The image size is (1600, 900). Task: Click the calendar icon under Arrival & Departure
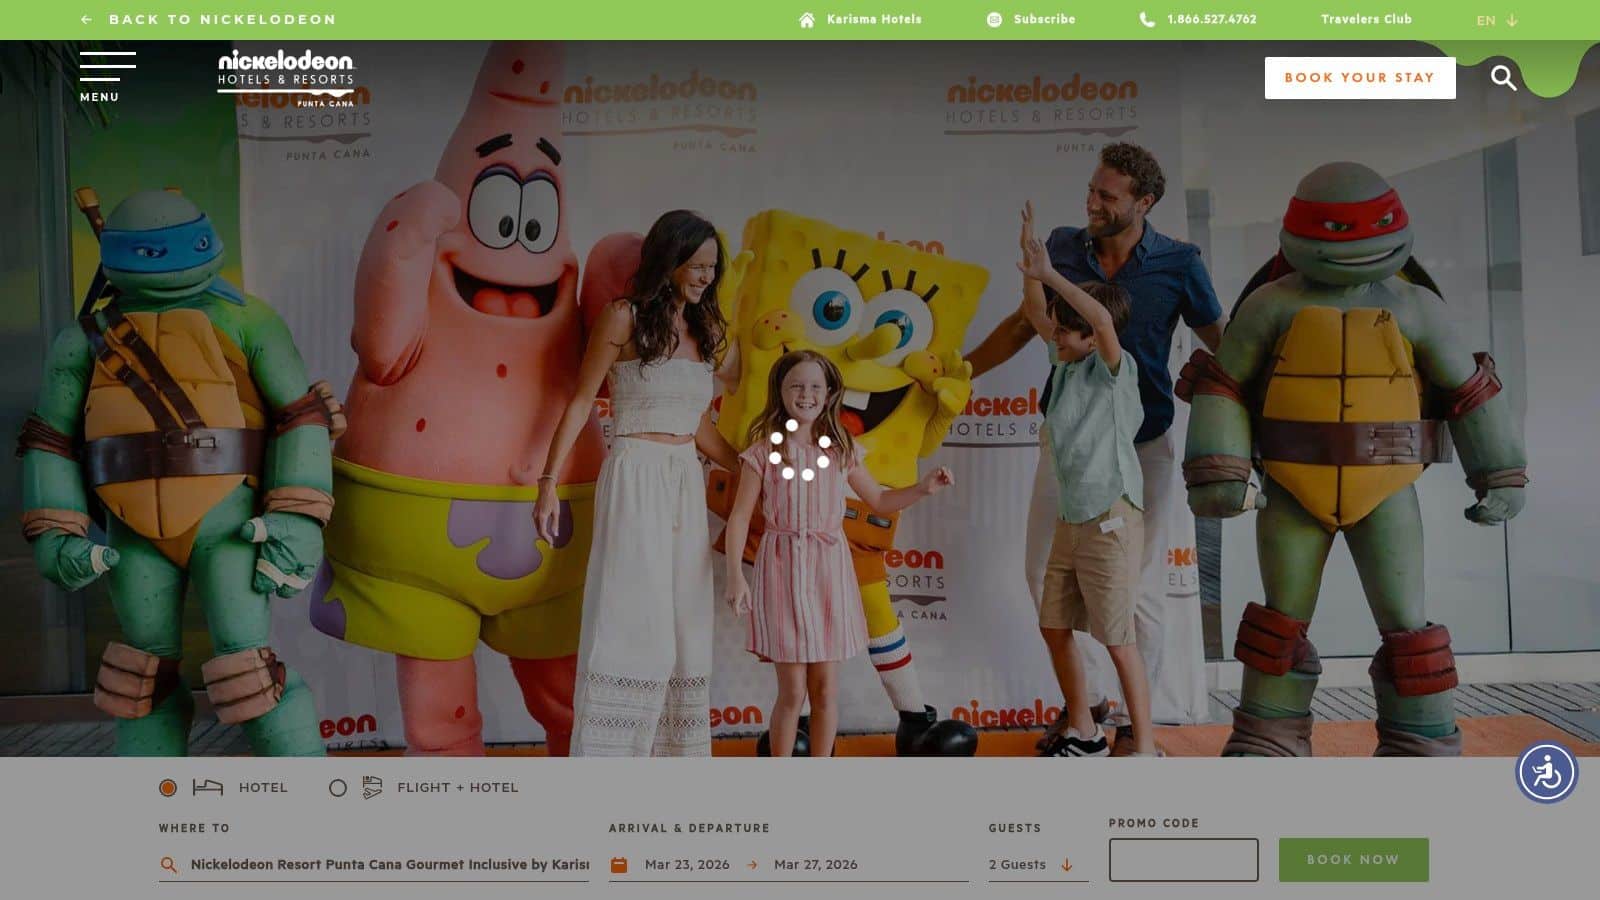(619, 864)
